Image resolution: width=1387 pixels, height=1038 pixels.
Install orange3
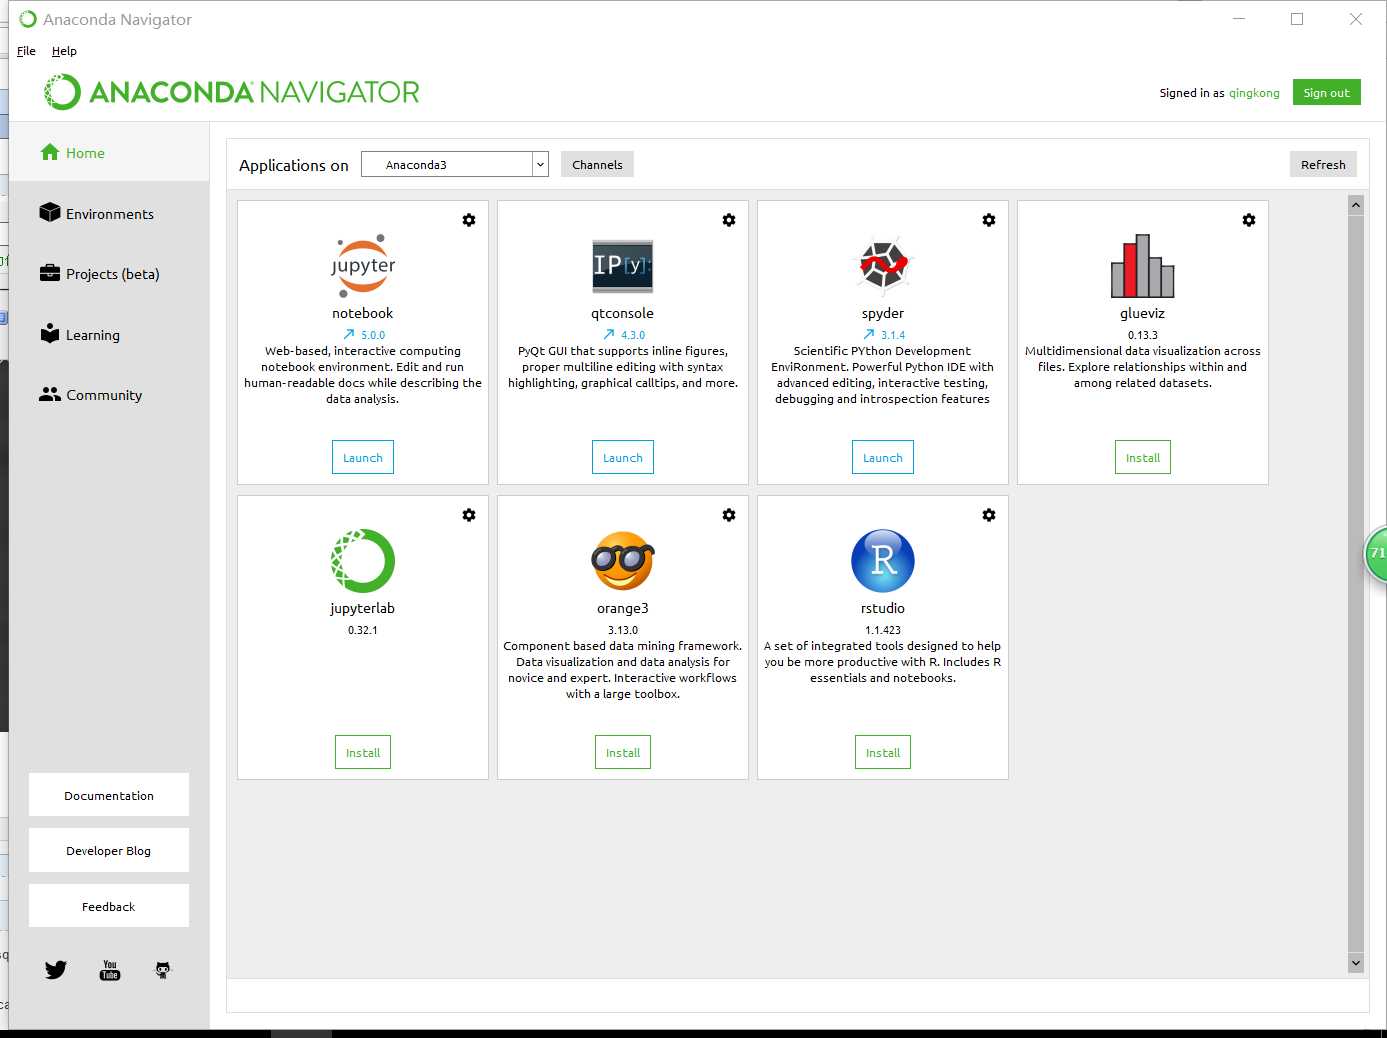click(x=623, y=752)
